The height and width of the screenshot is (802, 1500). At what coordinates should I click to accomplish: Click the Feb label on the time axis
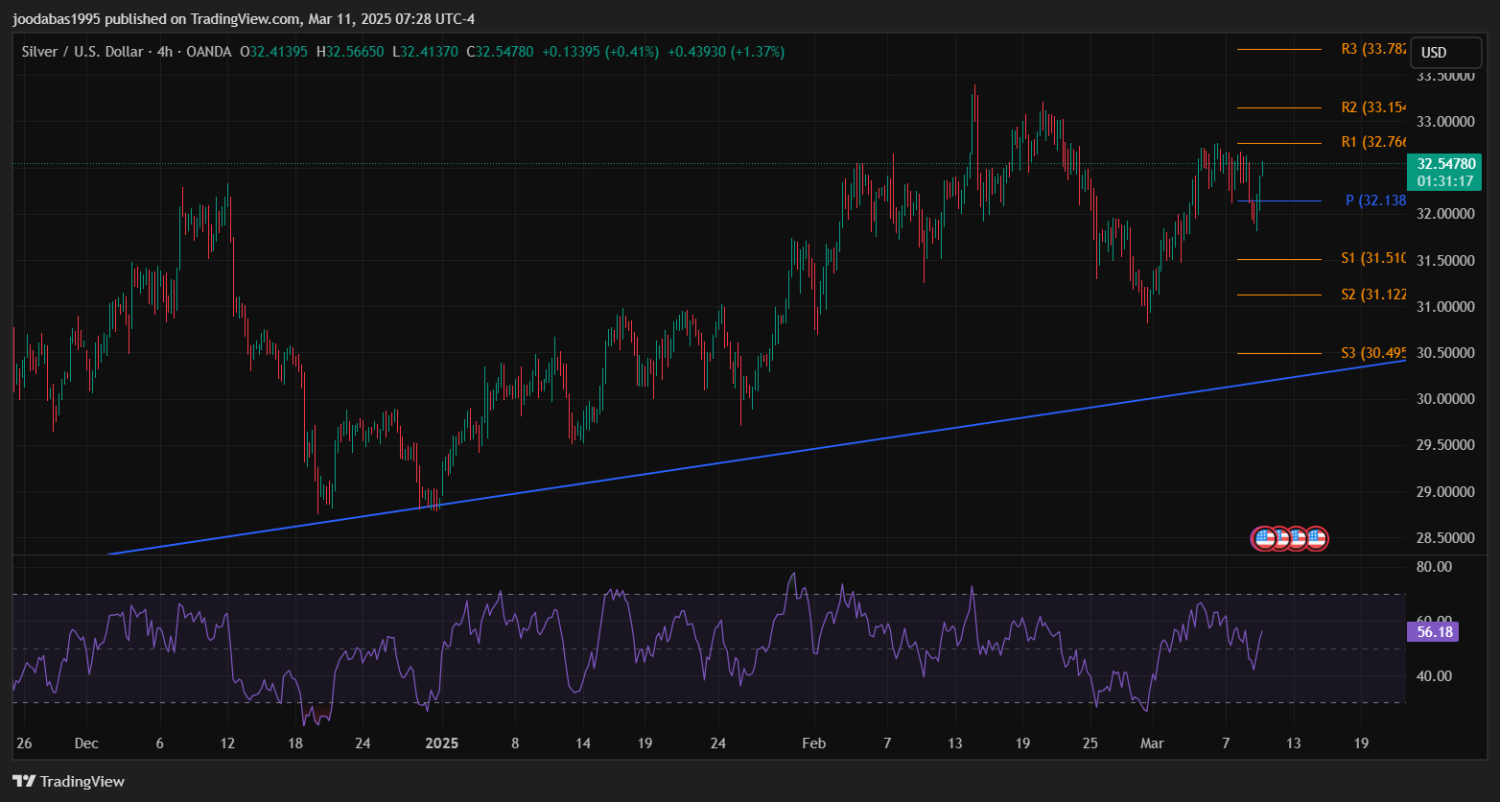[x=815, y=744]
